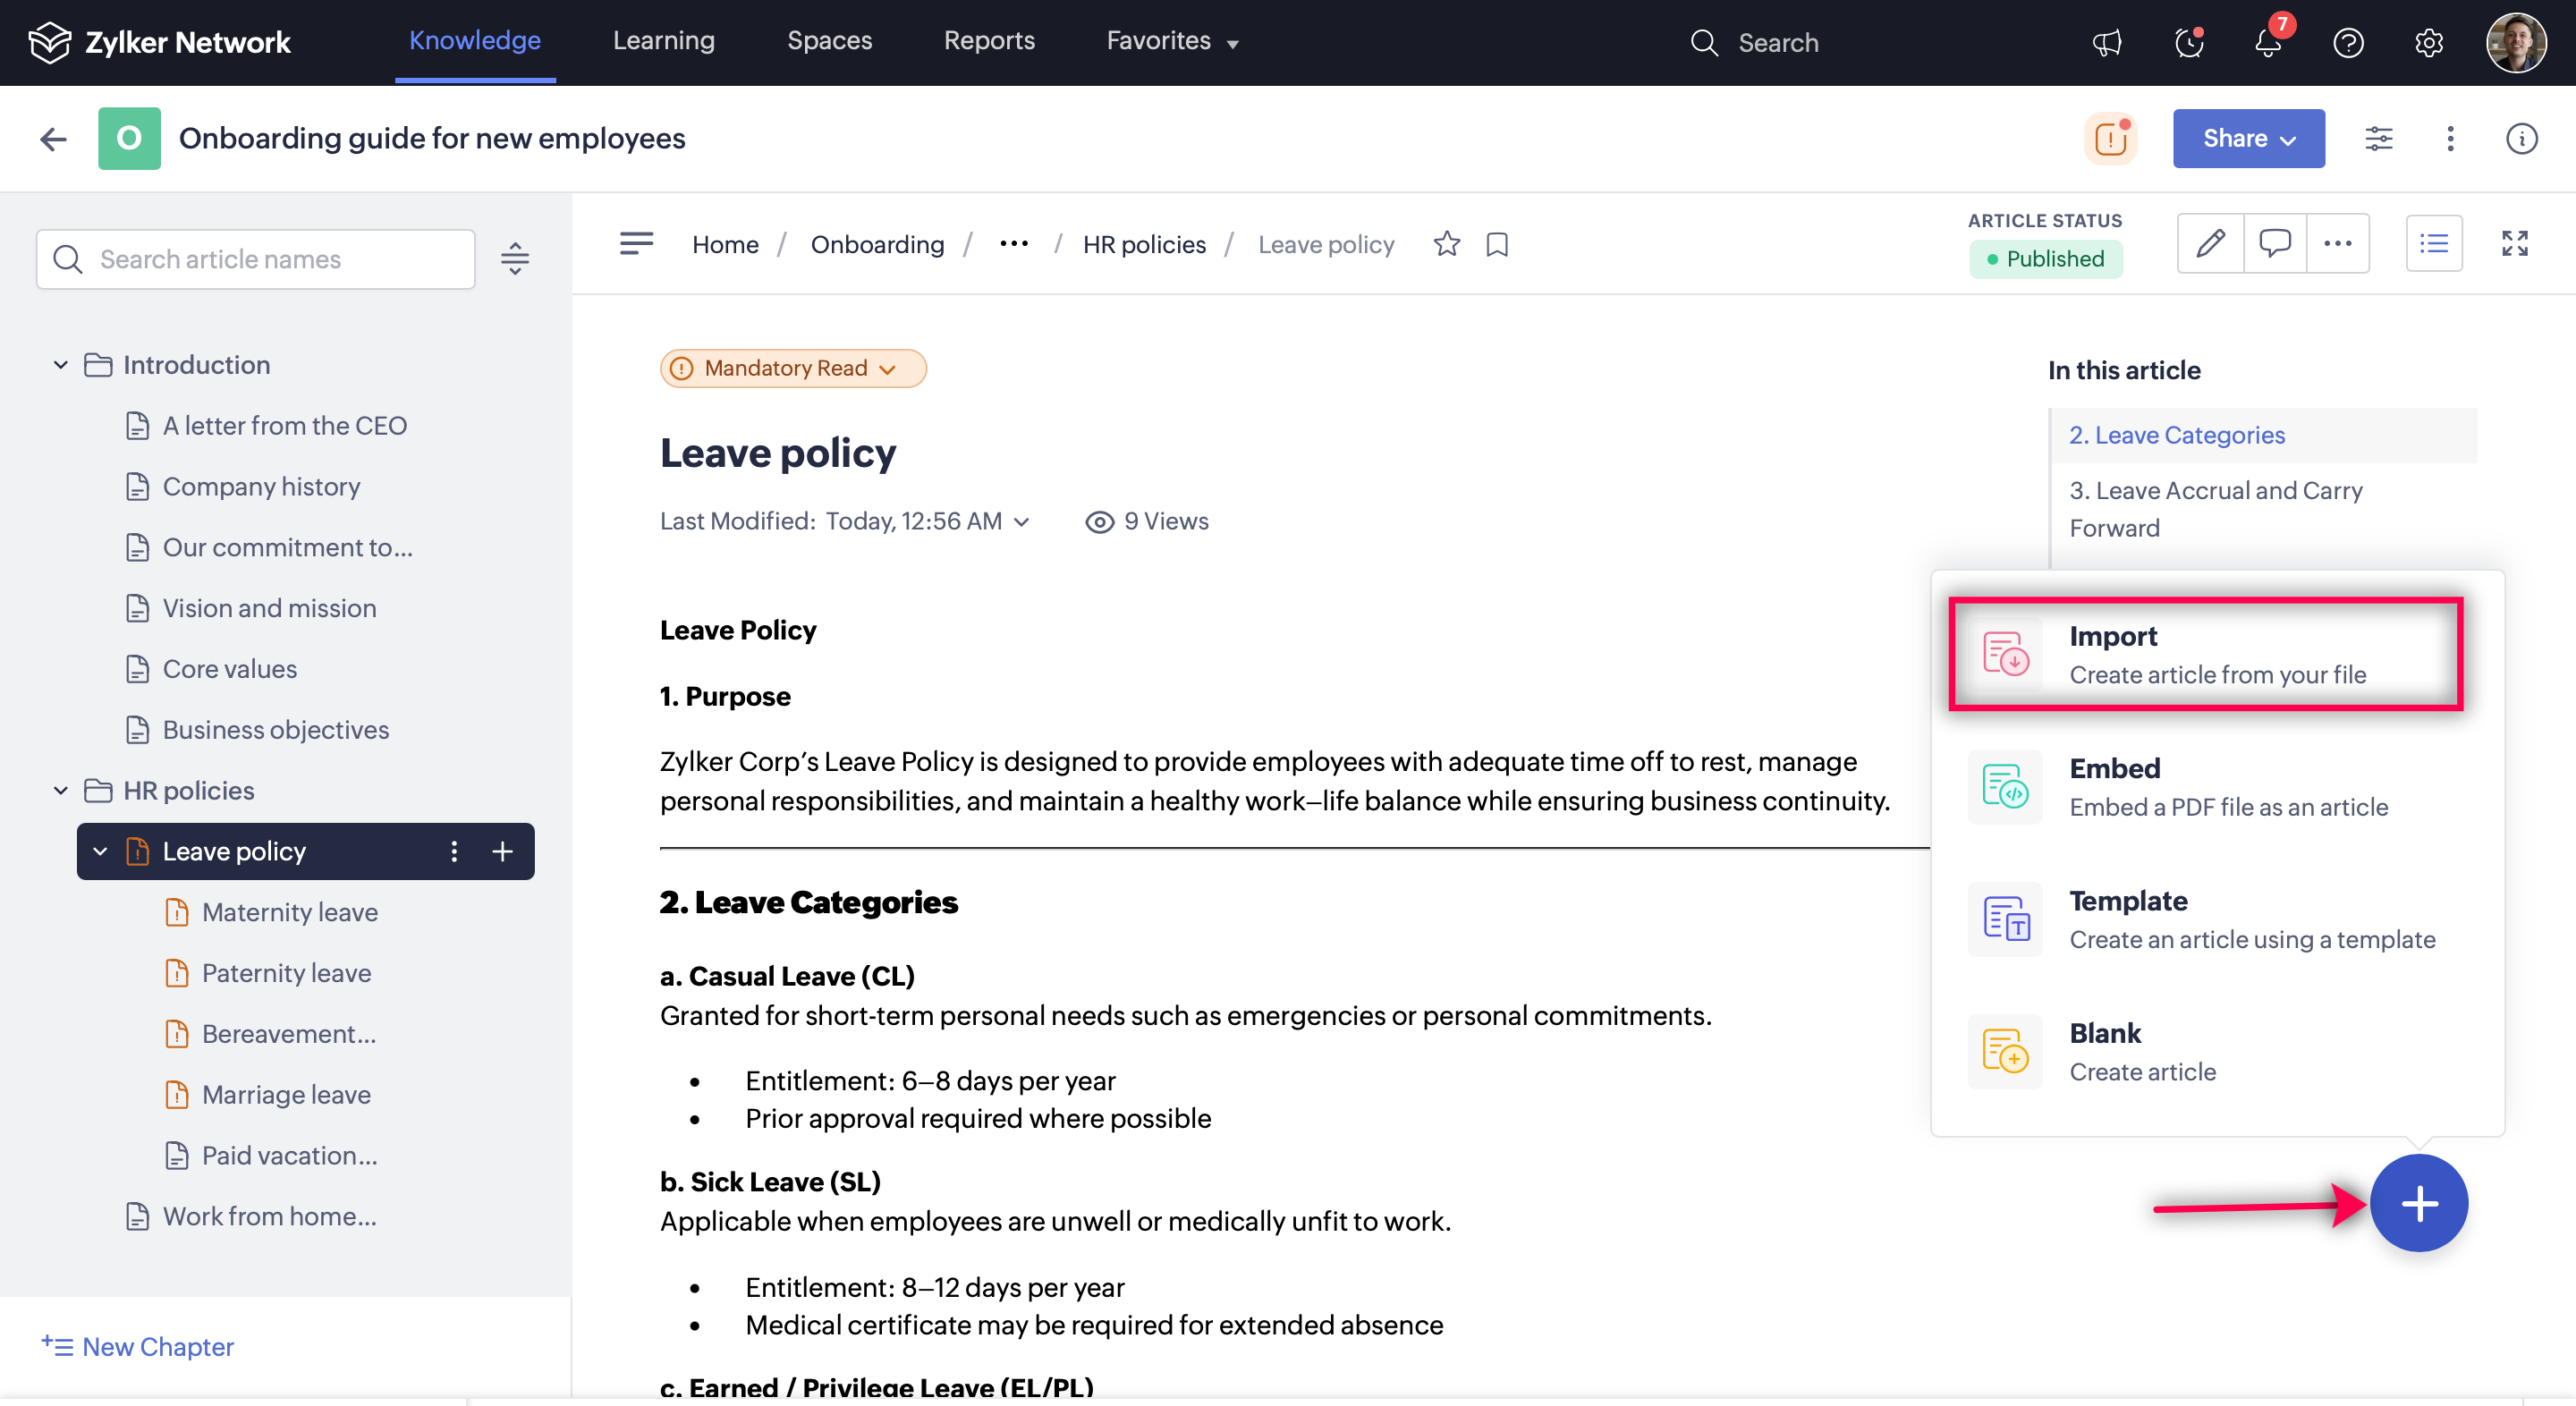Open the article comments icon

pyautogui.click(x=2274, y=243)
